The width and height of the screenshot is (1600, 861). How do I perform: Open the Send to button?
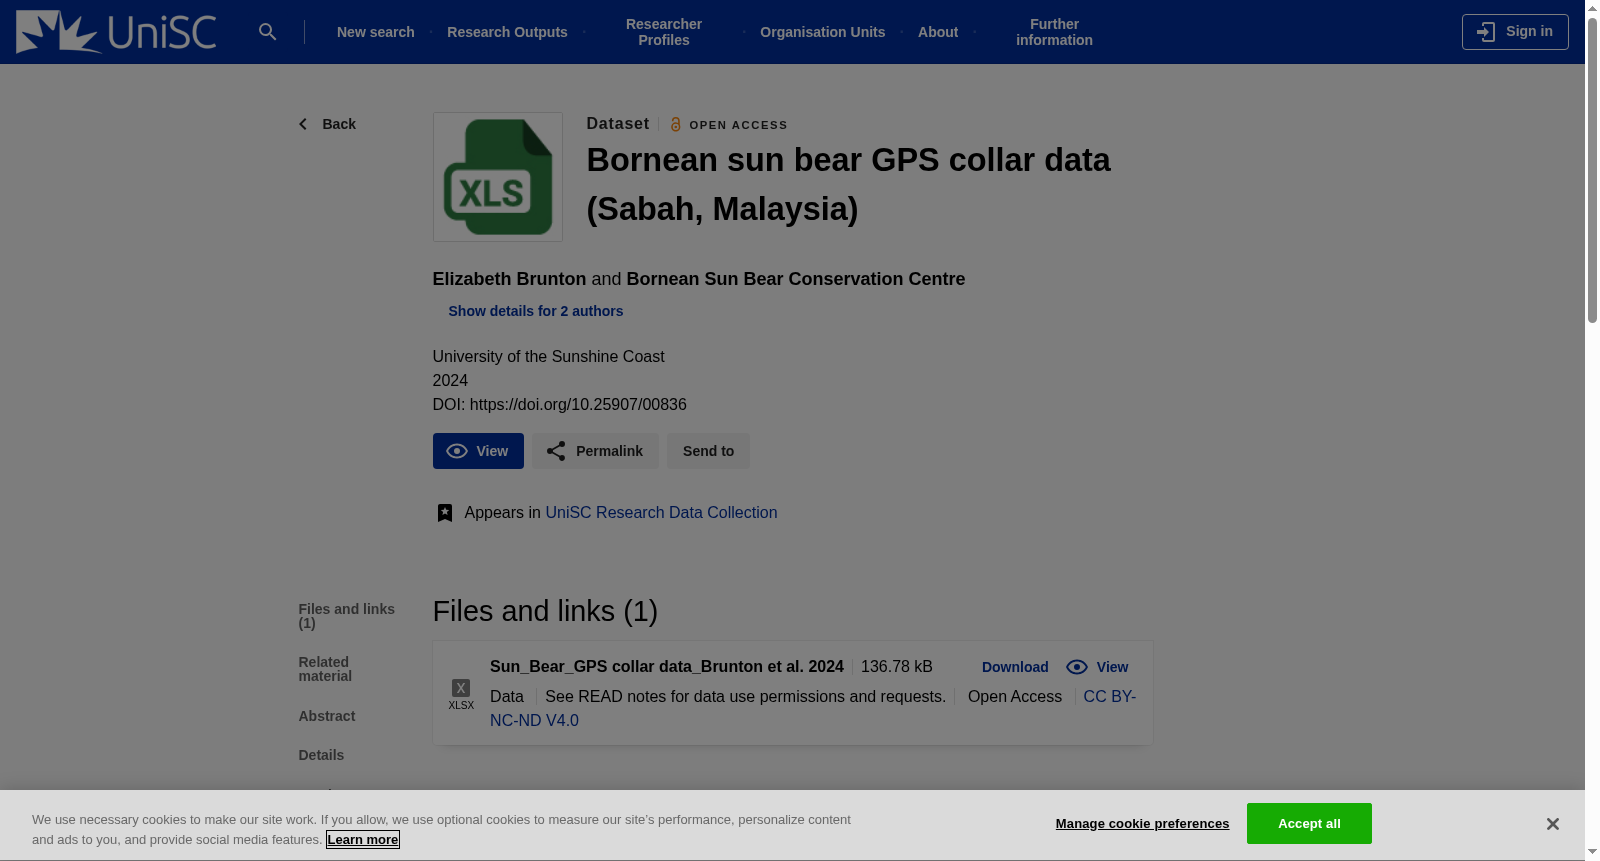point(708,451)
